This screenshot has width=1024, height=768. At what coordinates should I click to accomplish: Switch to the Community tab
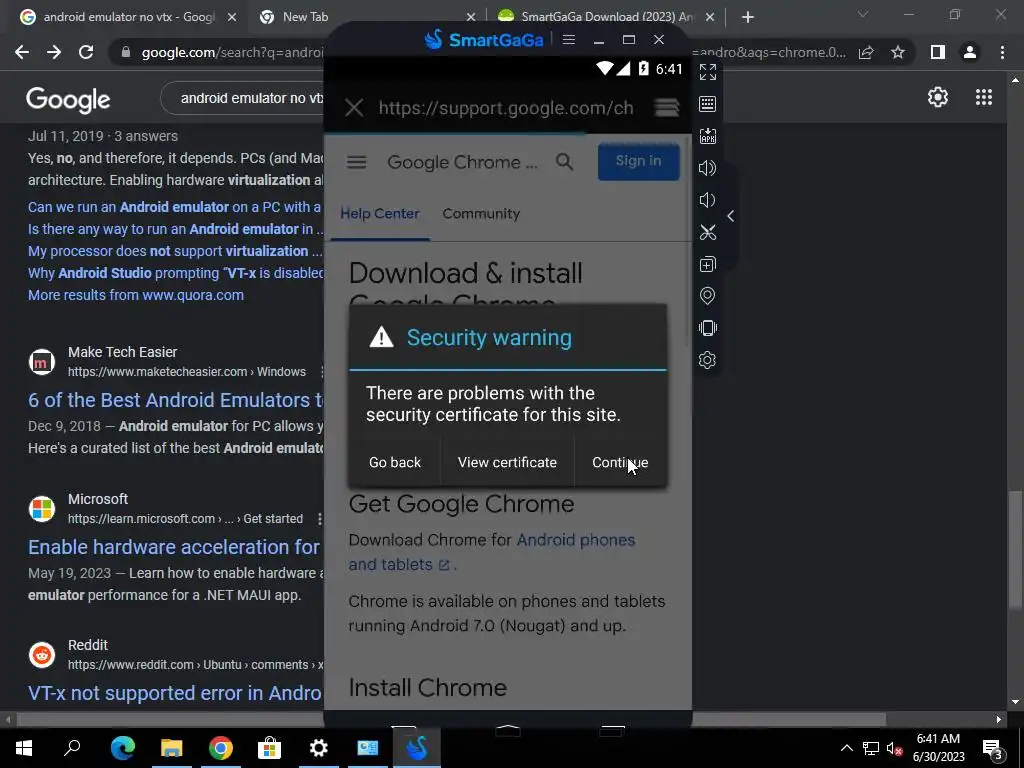point(481,214)
